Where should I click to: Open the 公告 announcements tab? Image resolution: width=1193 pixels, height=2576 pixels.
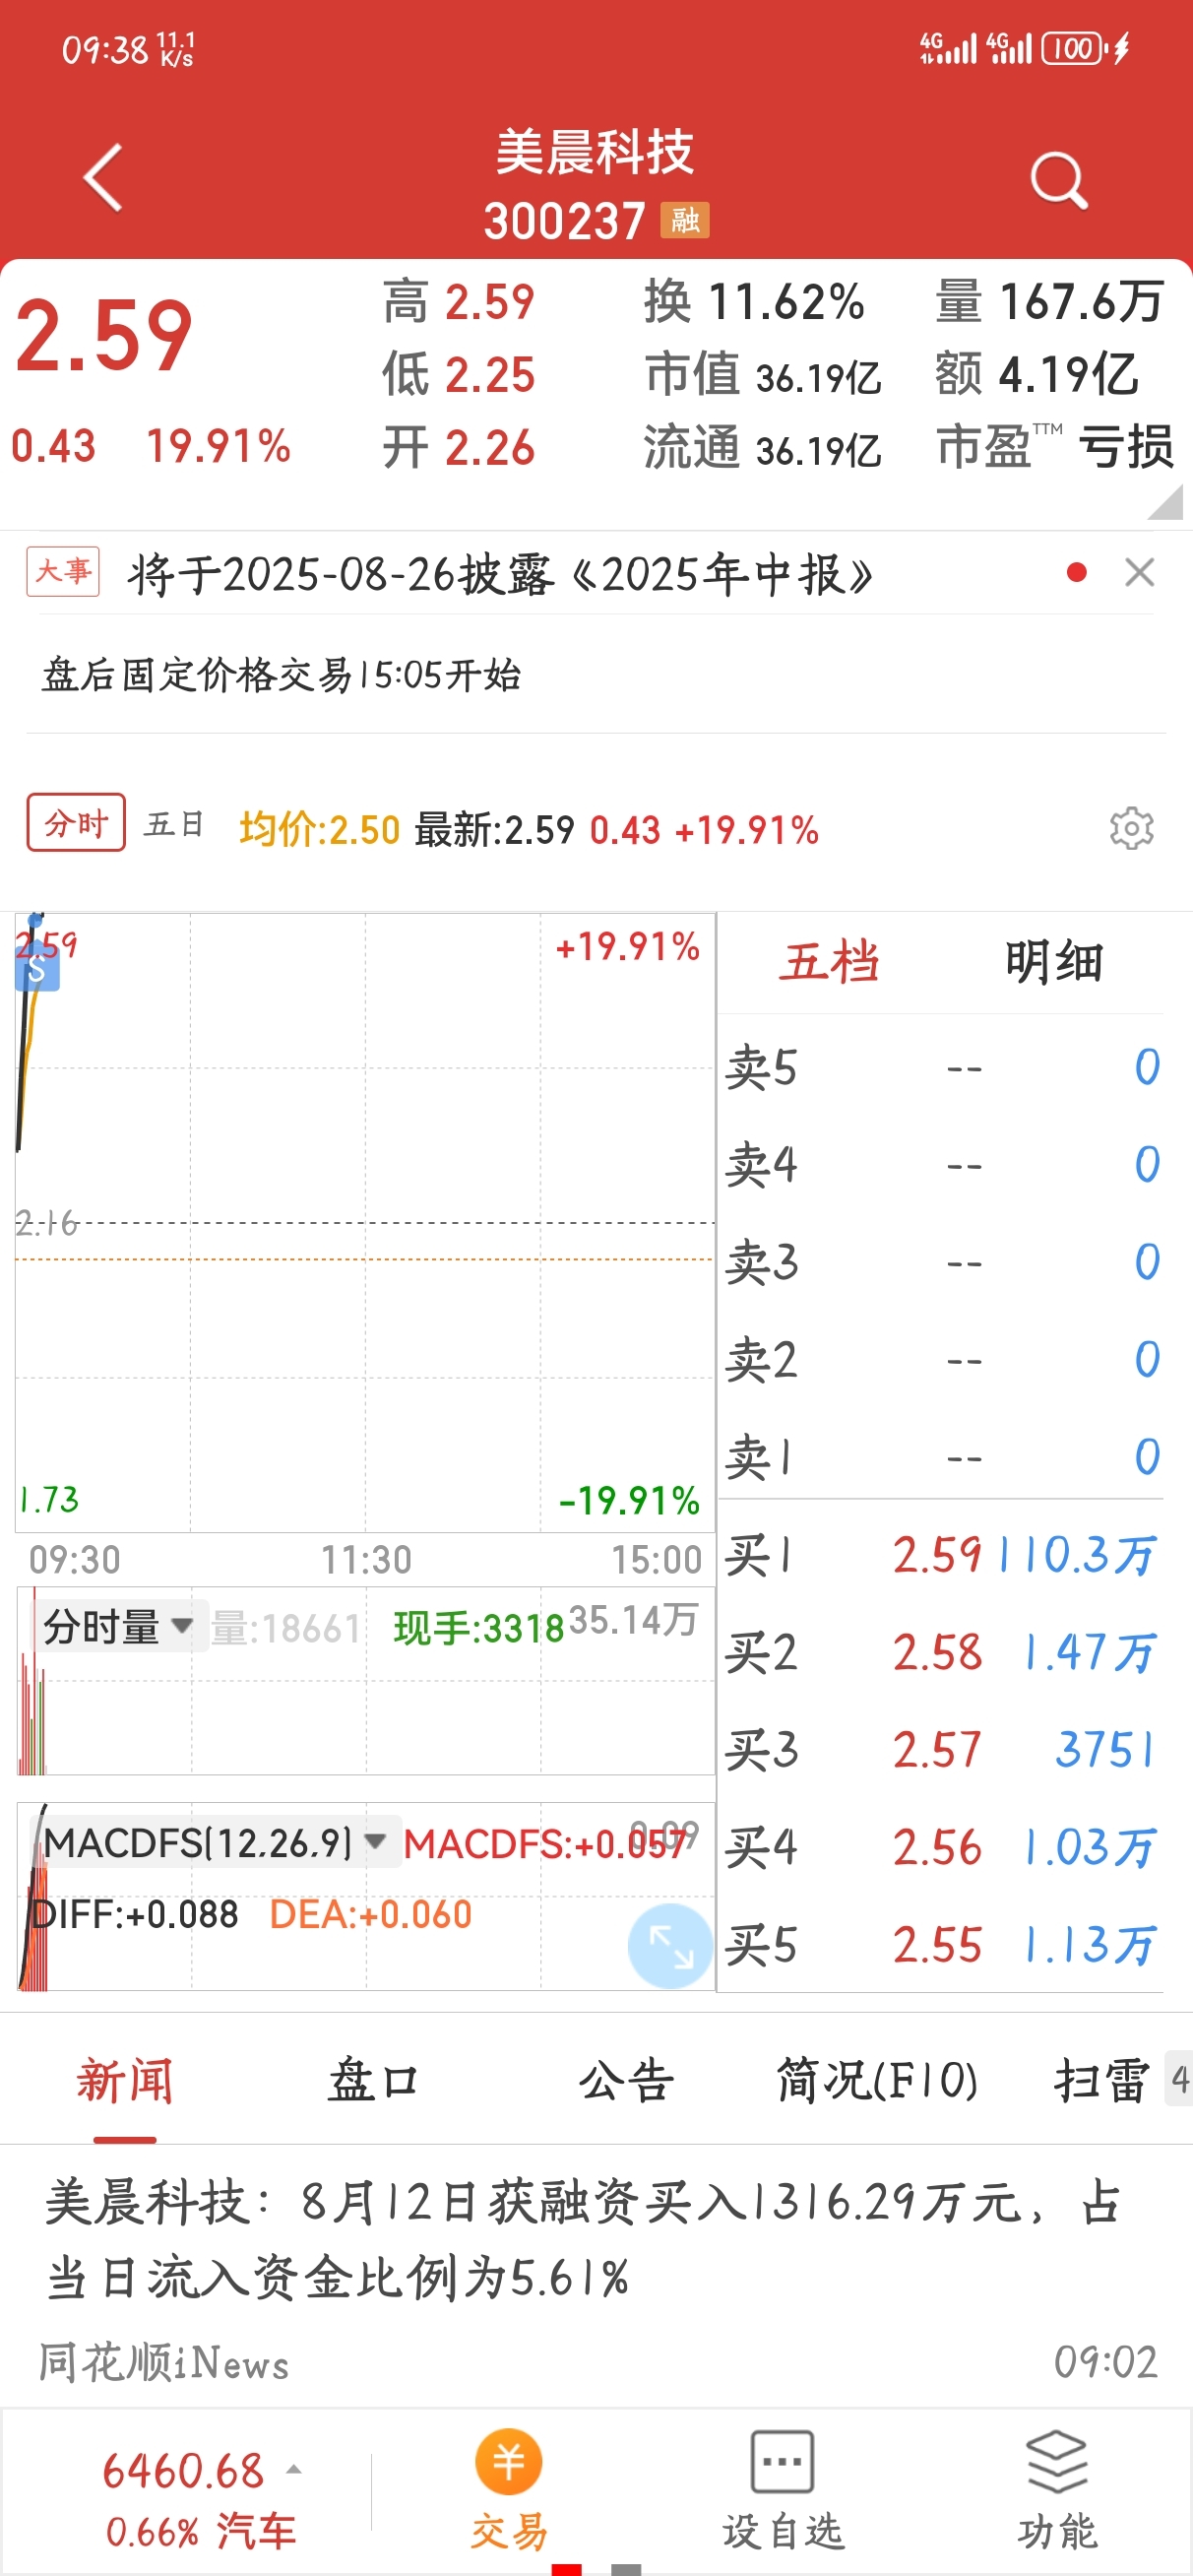(x=626, y=2081)
